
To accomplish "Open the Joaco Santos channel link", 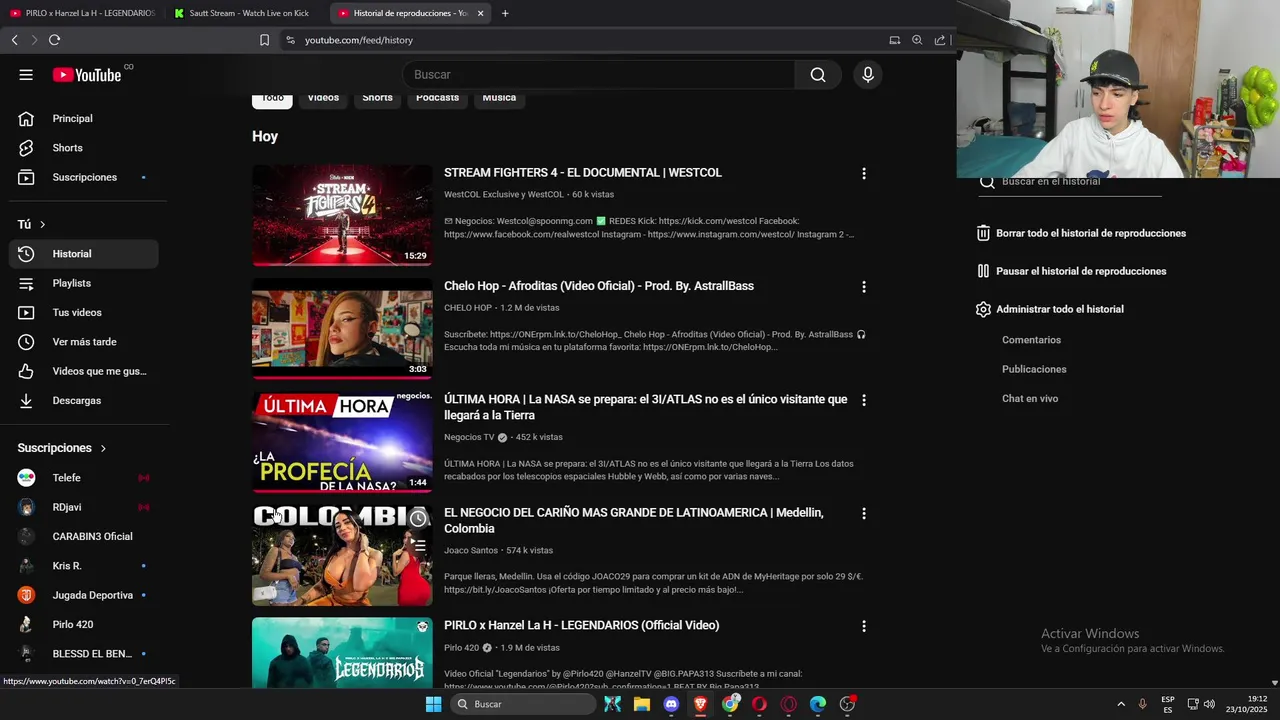I will pyautogui.click(x=471, y=551).
